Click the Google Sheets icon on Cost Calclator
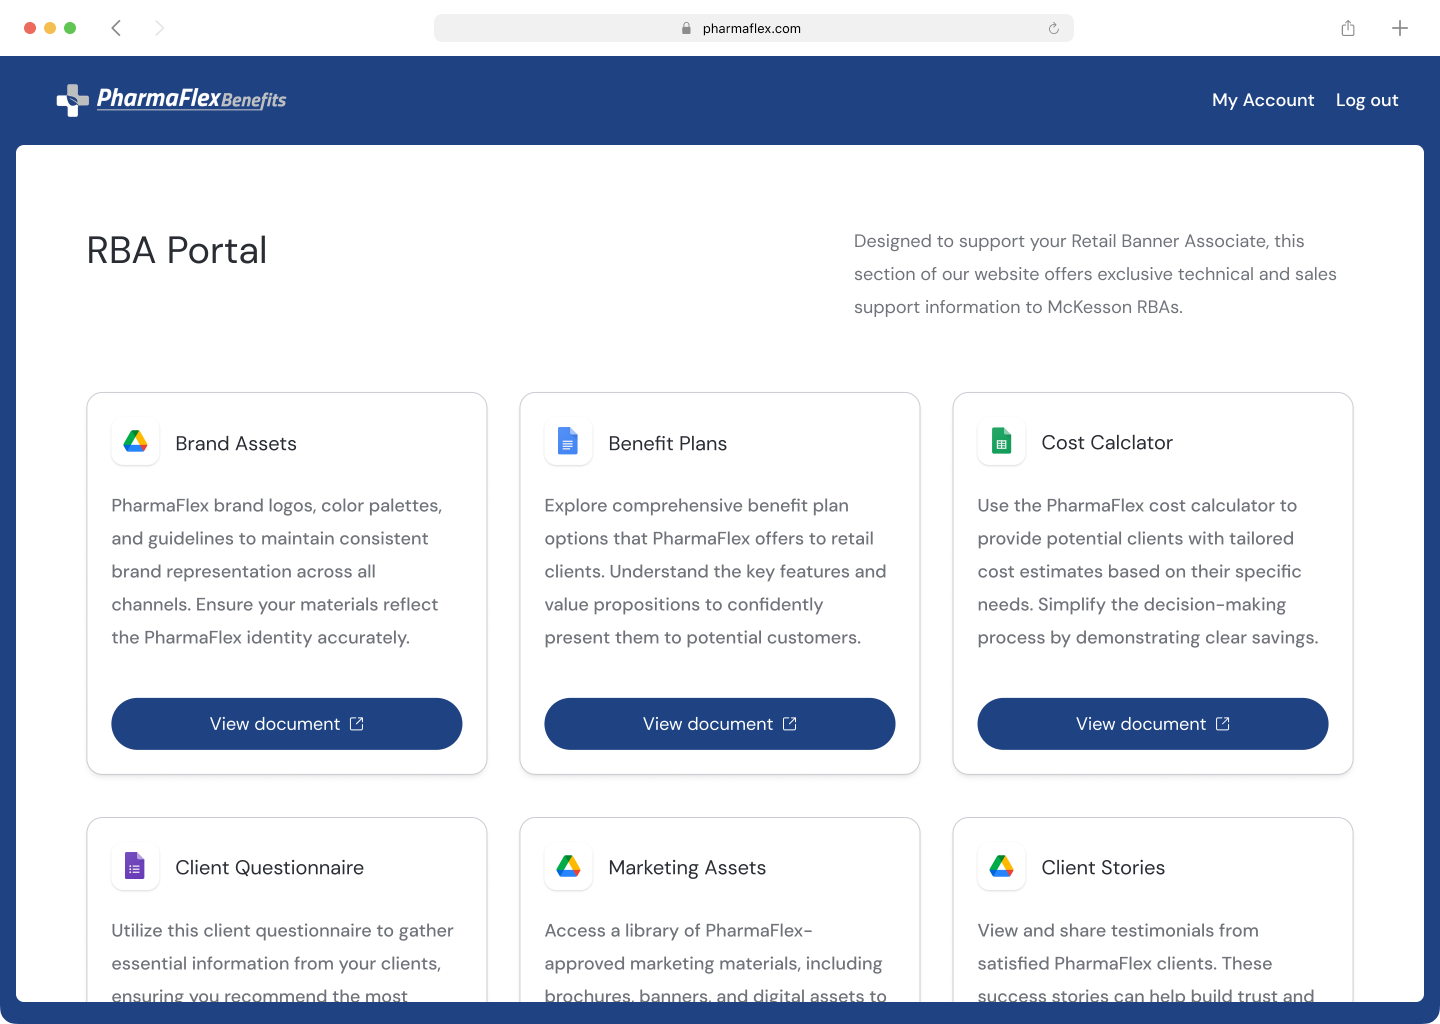 (1001, 441)
